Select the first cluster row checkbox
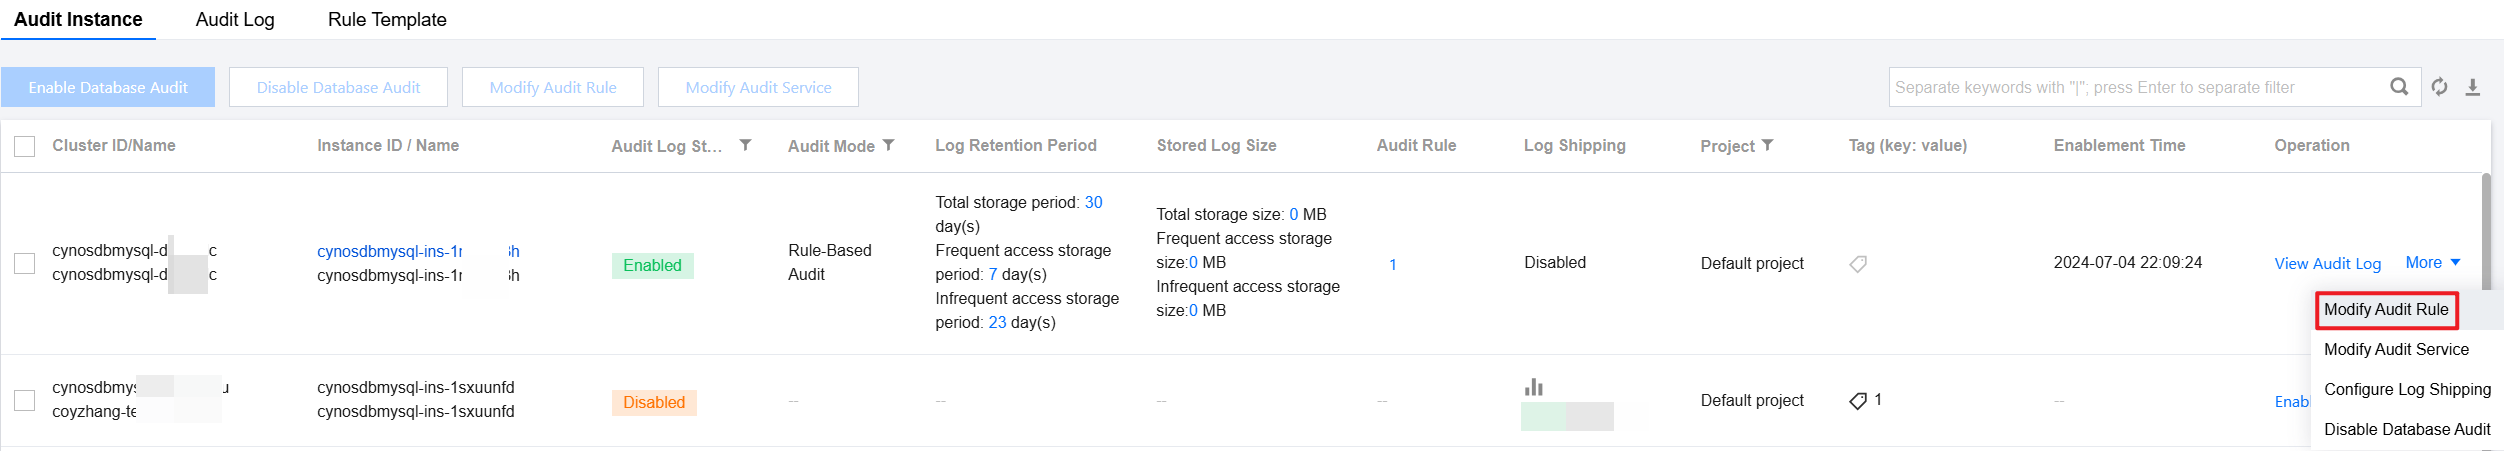The width and height of the screenshot is (2504, 451). click(x=25, y=263)
